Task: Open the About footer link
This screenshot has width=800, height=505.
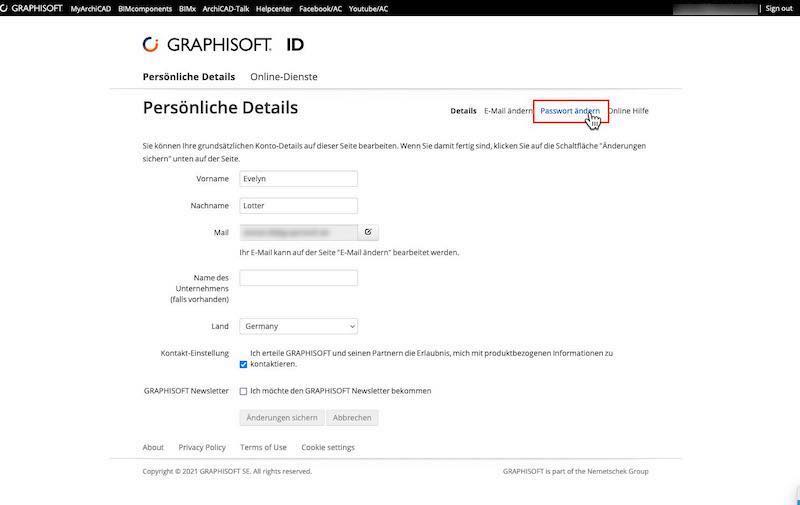Action: [x=153, y=447]
